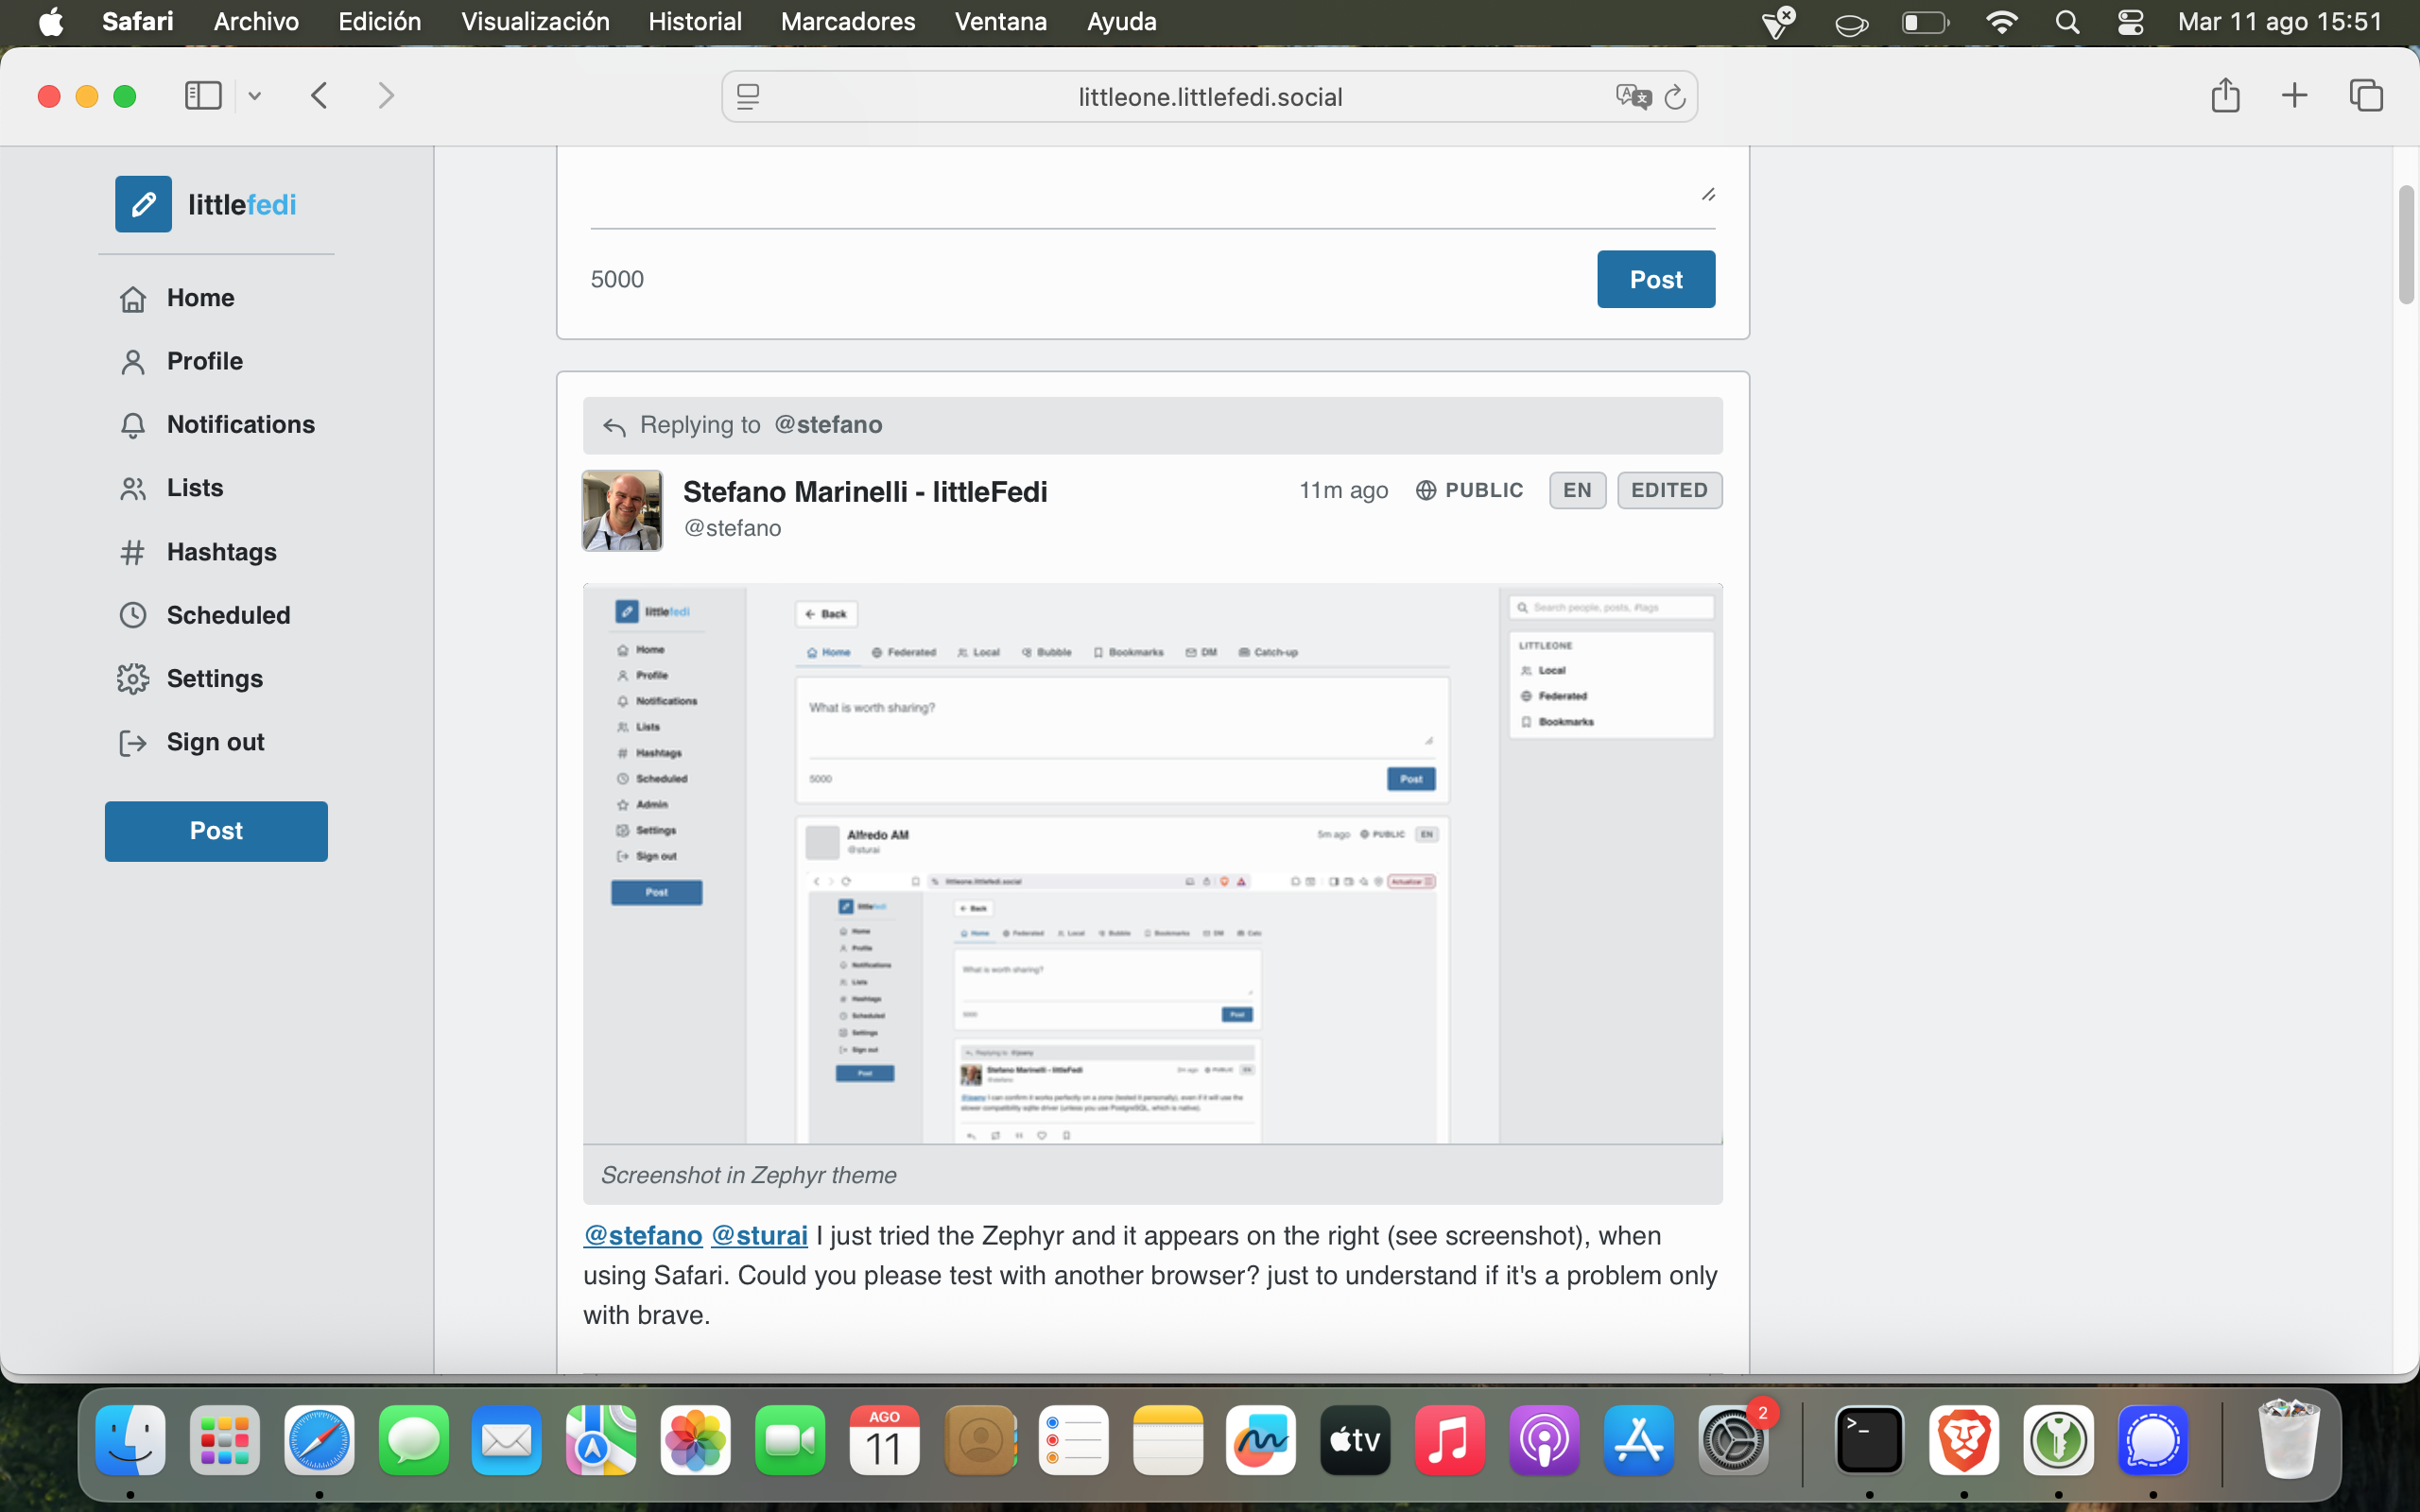Open the Historial menu

(695, 22)
